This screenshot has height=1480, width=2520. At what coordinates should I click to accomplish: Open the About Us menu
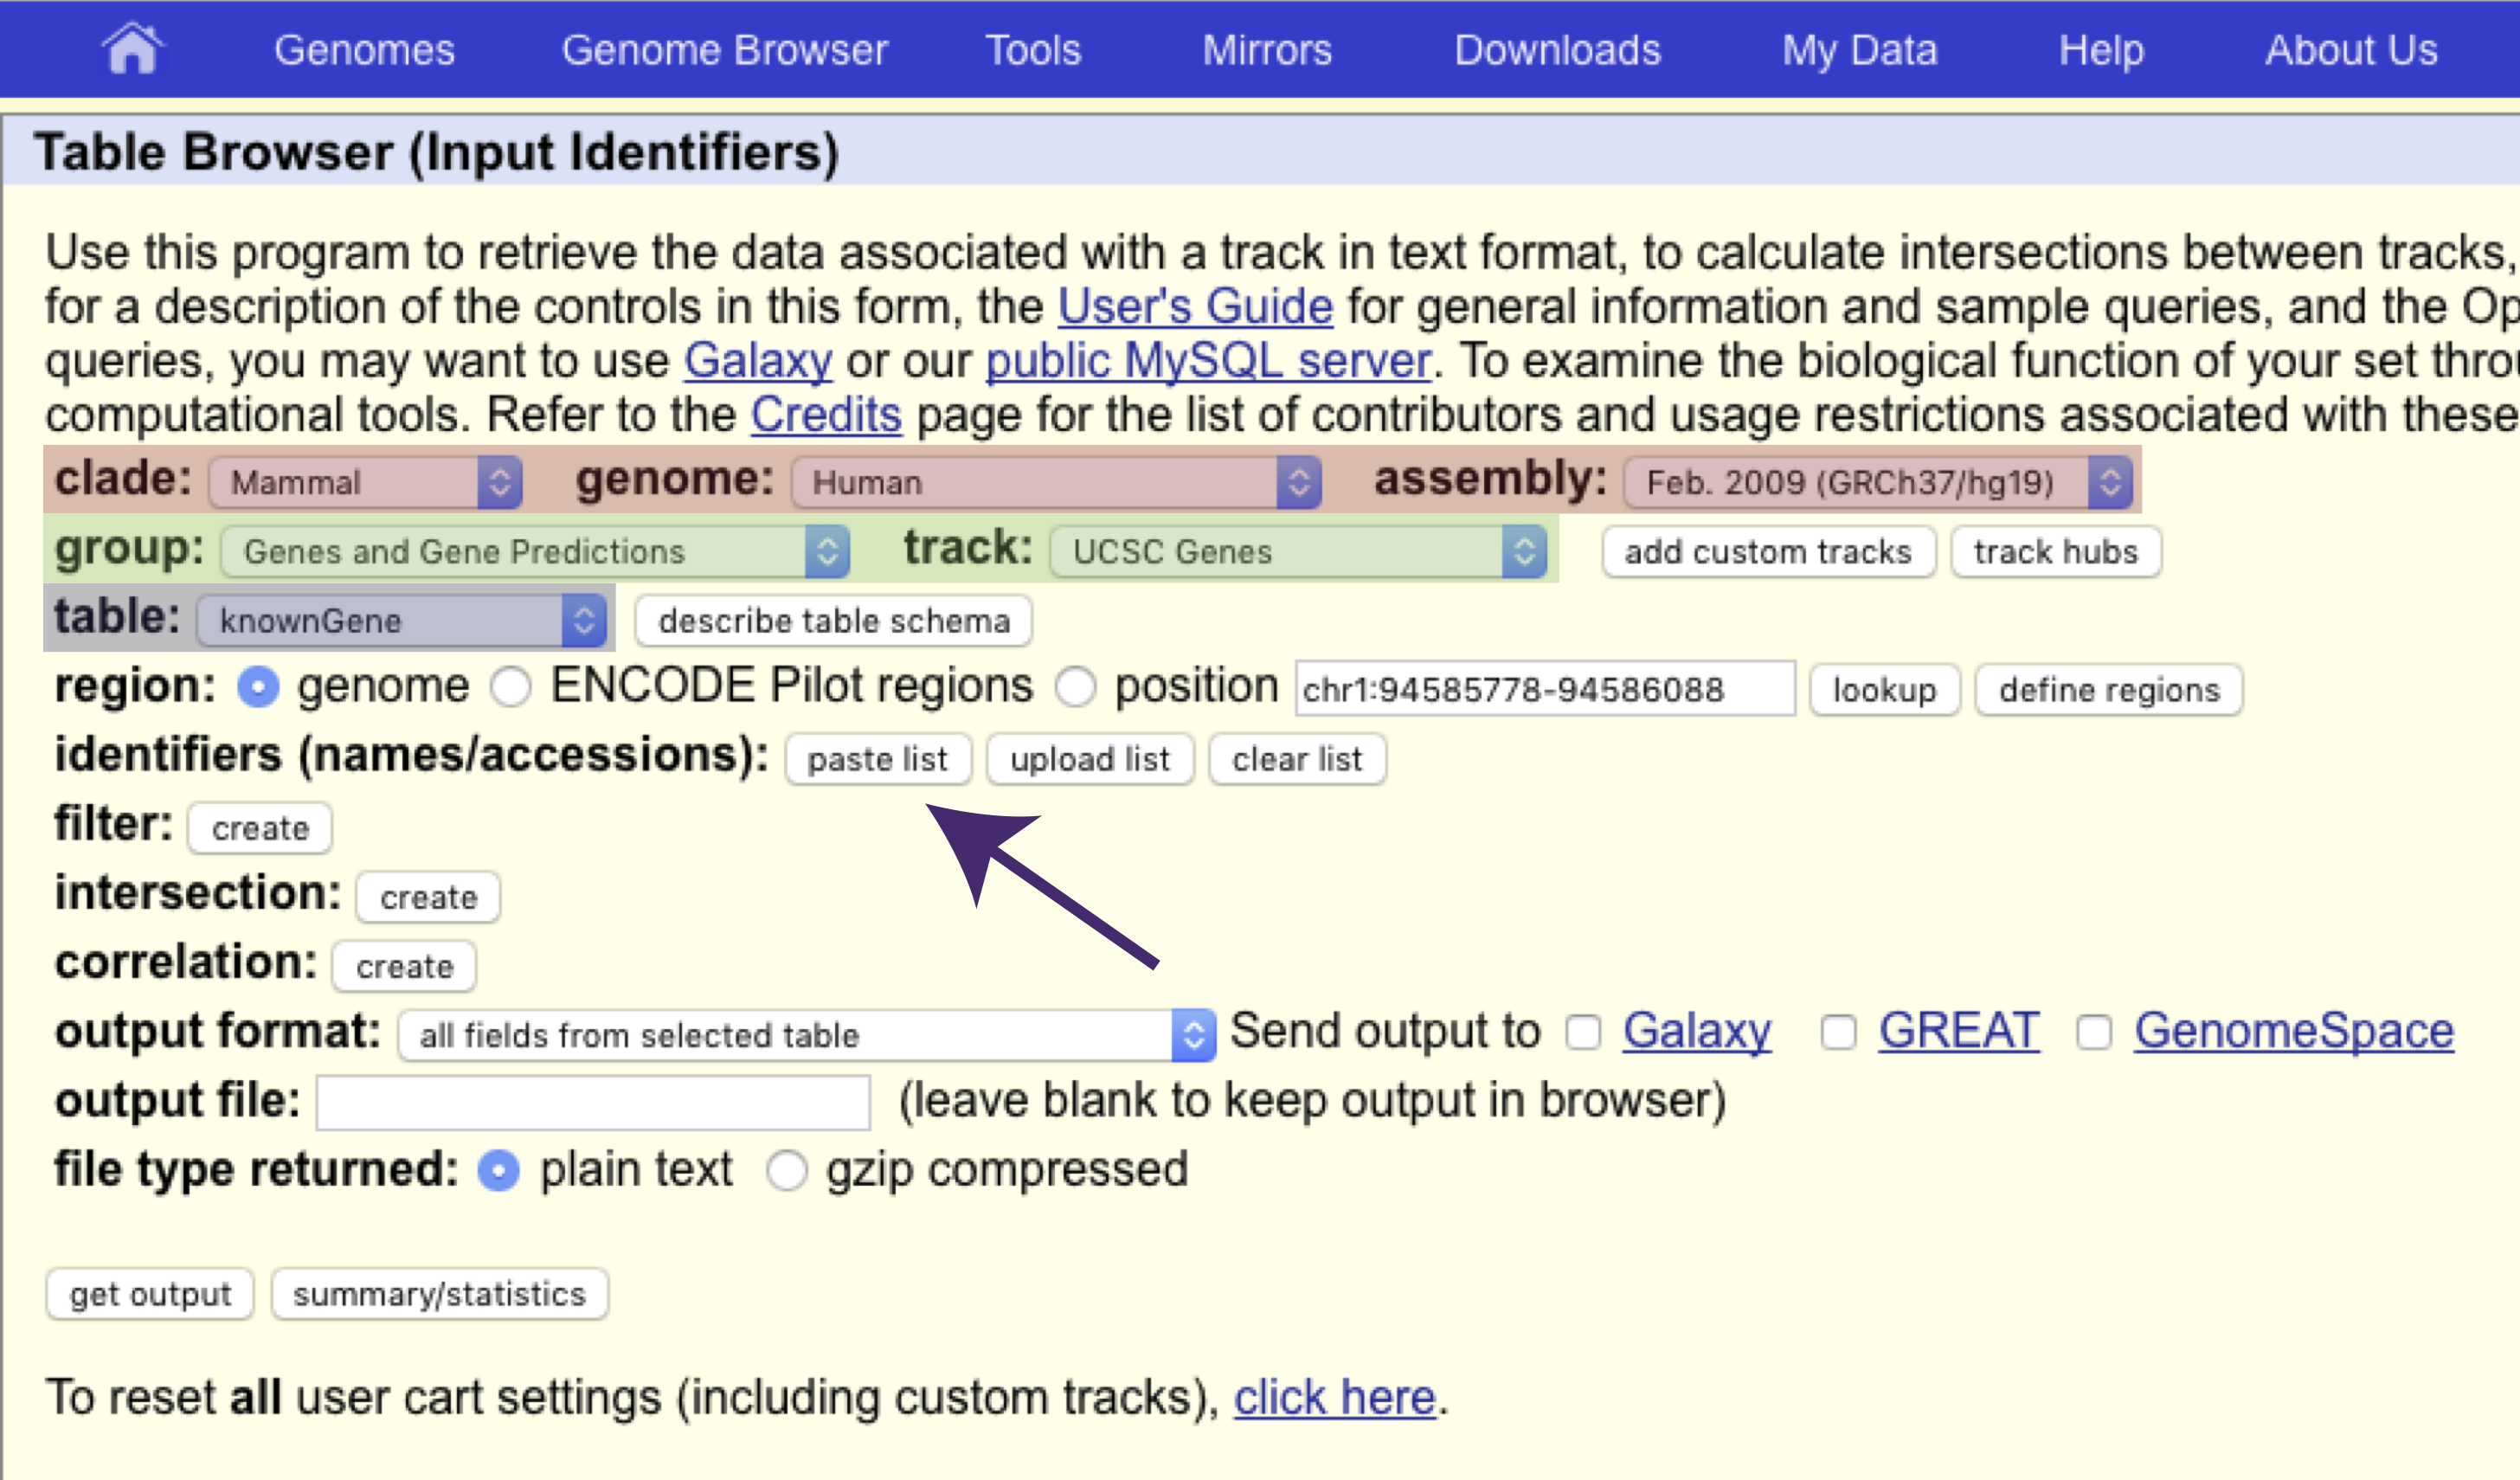[2351, 50]
